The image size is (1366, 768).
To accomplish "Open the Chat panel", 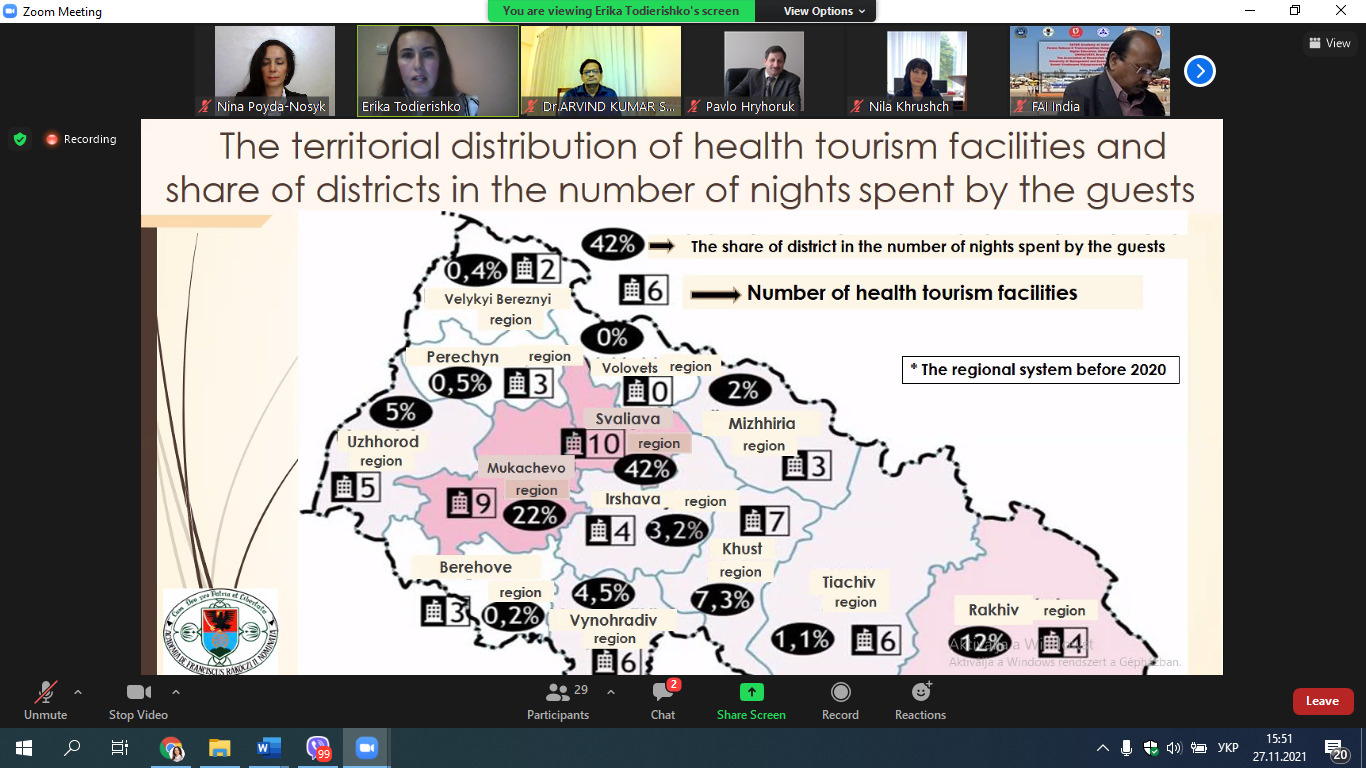I will click(x=662, y=692).
